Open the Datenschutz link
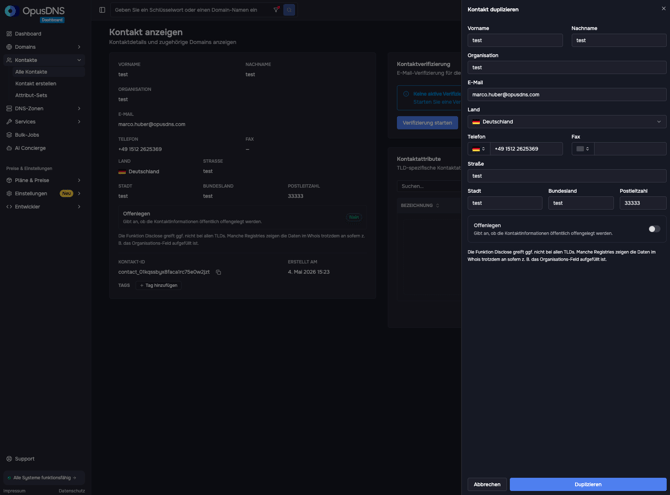This screenshot has height=495, width=670. (x=72, y=491)
